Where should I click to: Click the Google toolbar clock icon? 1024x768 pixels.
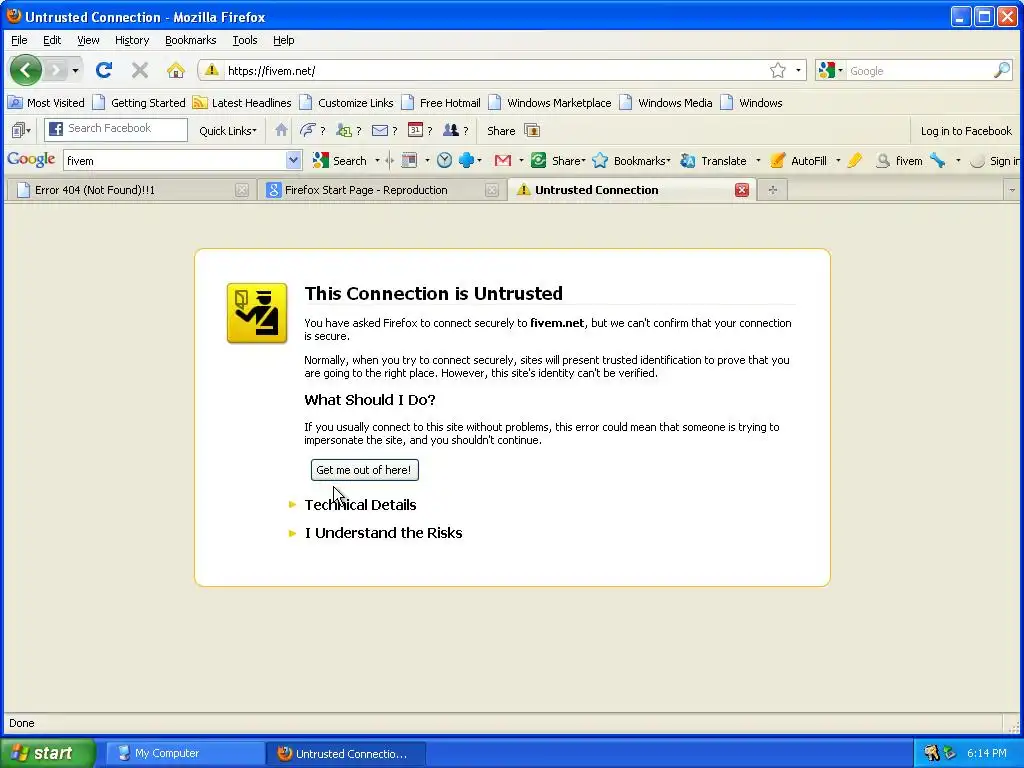(444, 160)
